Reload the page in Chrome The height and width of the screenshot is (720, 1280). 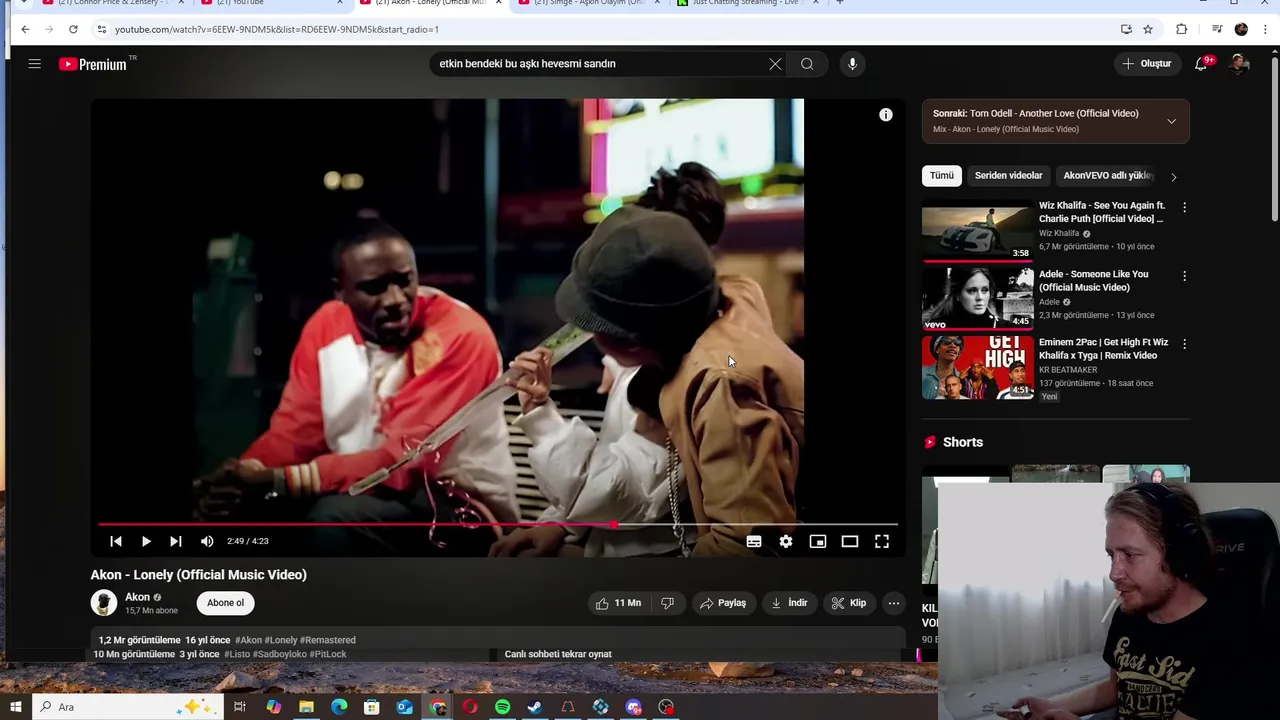(73, 29)
